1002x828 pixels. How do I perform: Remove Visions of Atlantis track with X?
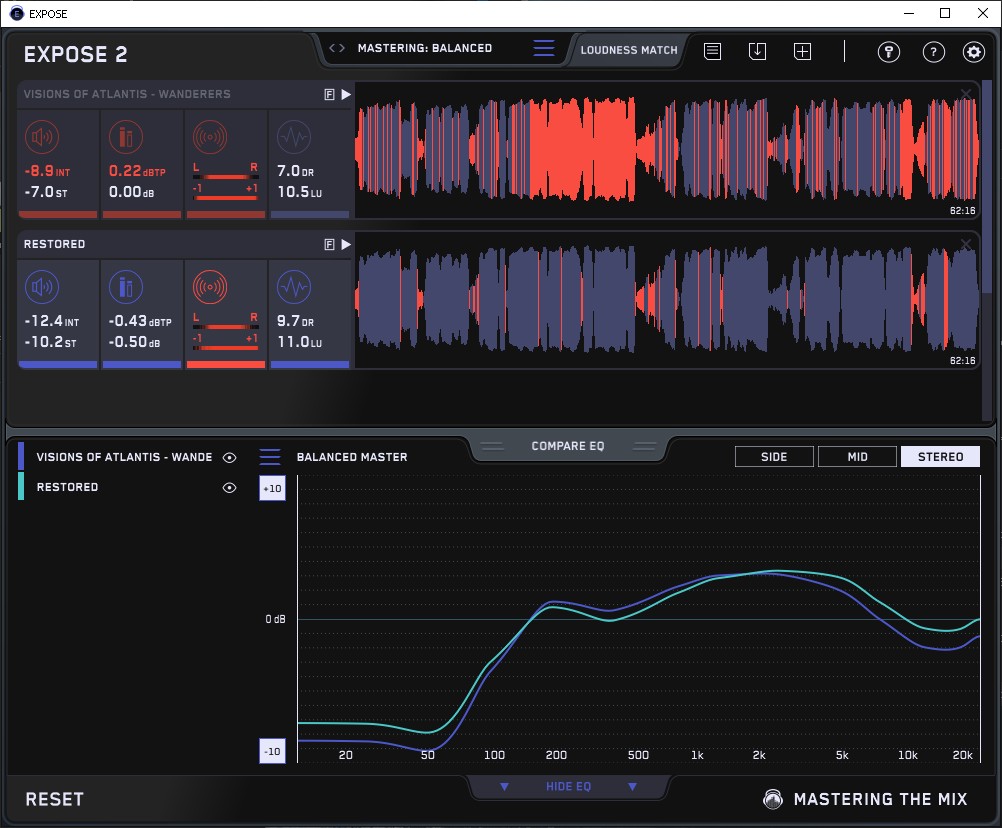pos(966,95)
